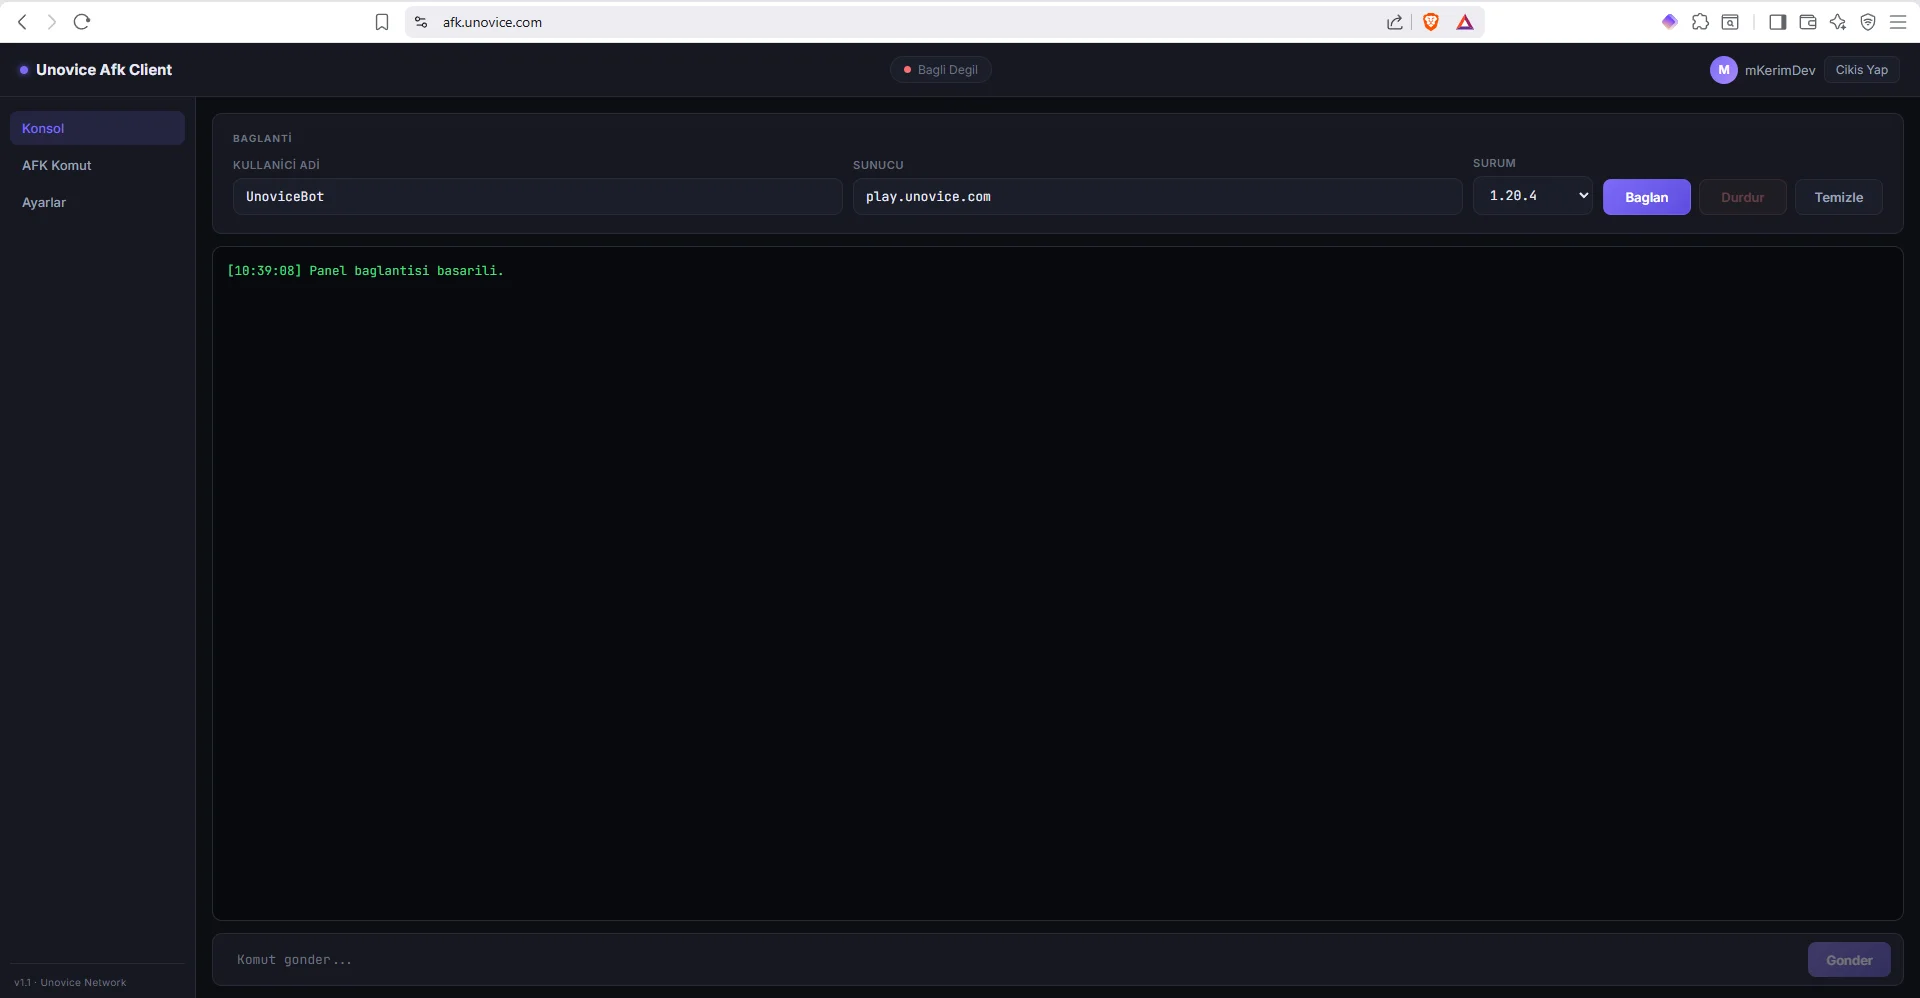Viewport: 1920px width, 998px height.
Task: Click the Kullanici Adi field containing UnoviceBot
Action: (538, 196)
